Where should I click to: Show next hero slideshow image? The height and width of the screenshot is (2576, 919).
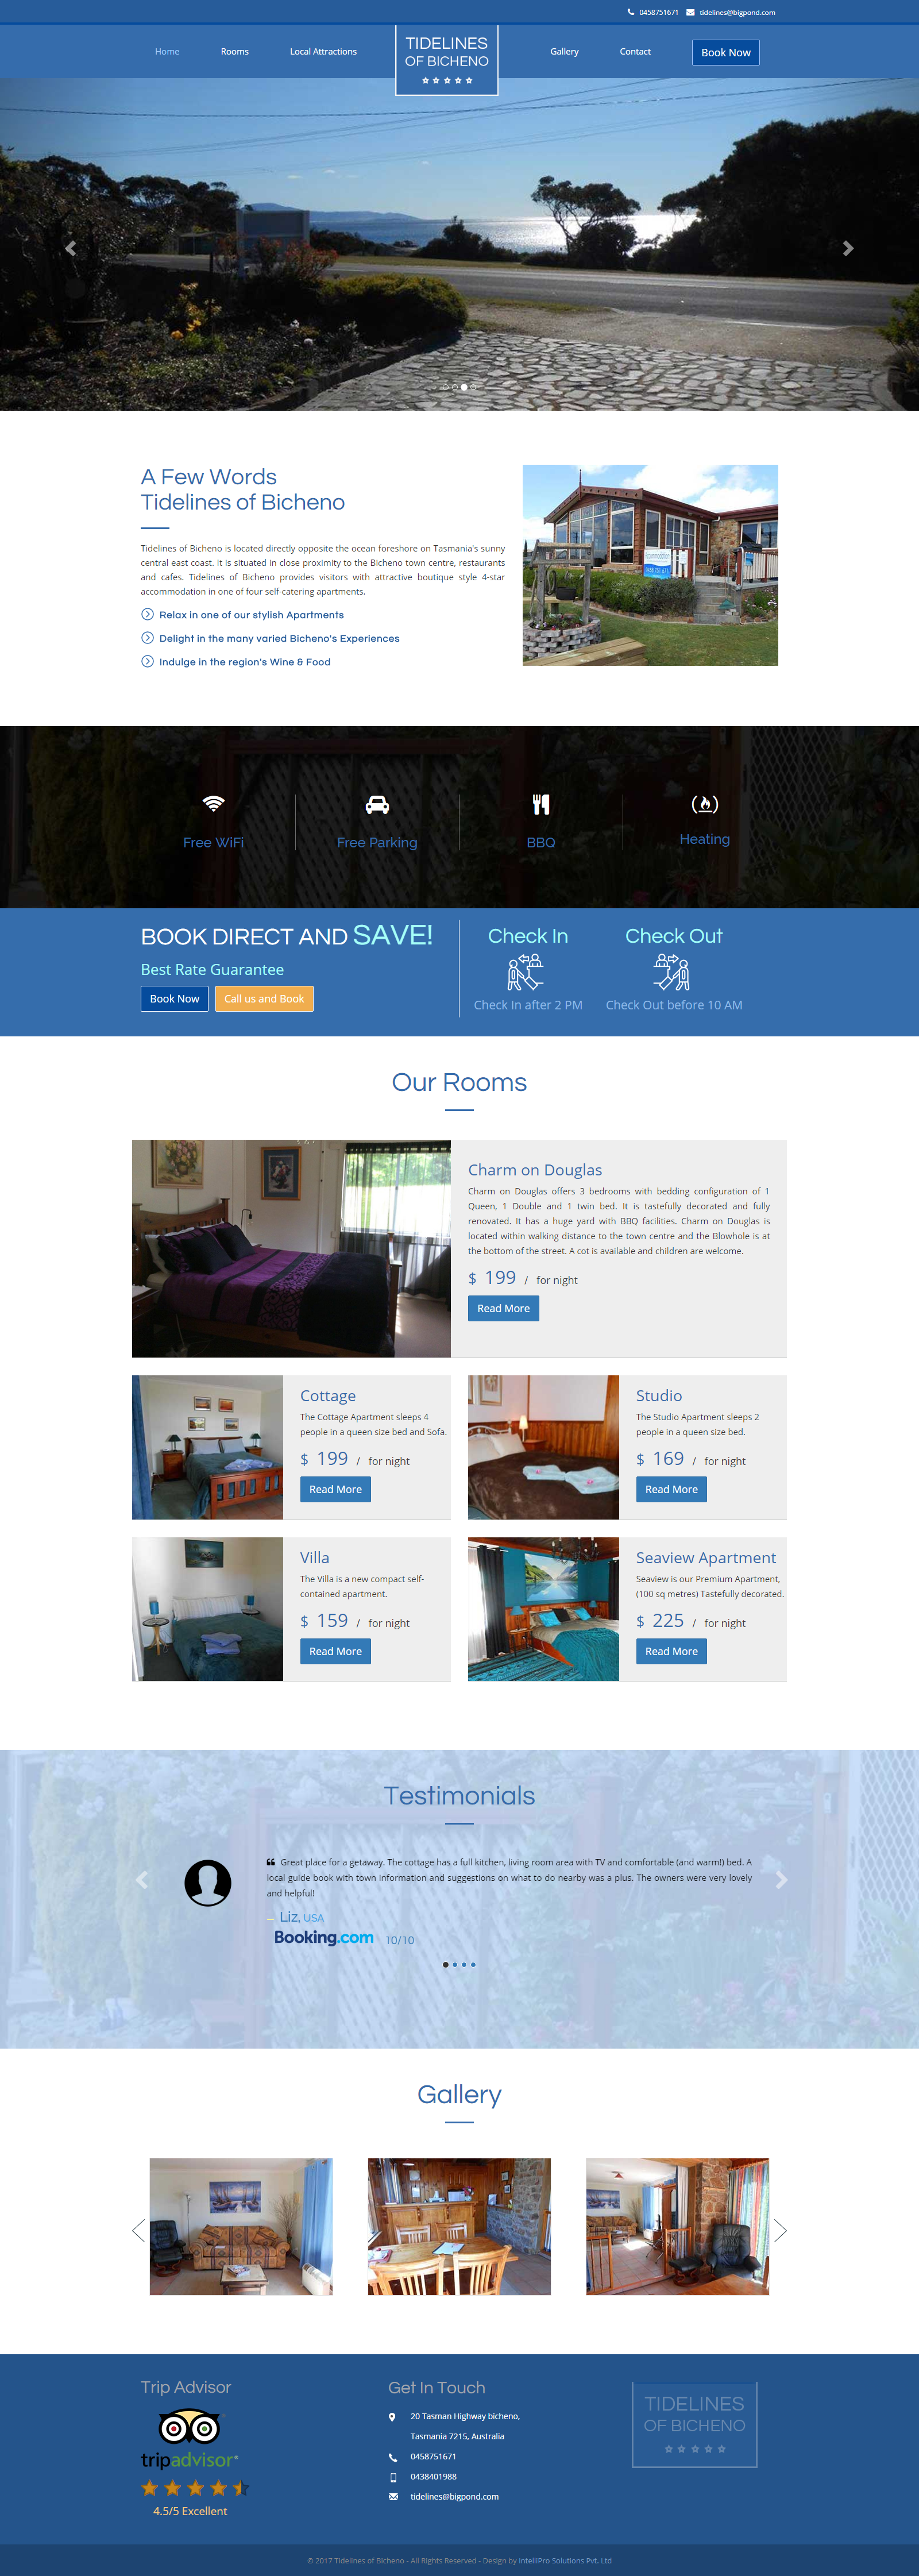click(848, 248)
